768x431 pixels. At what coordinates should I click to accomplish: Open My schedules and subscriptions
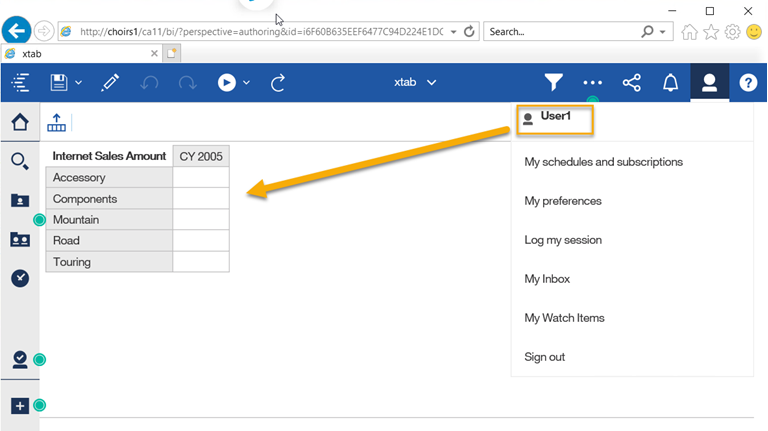pyautogui.click(x=603, y=162)
